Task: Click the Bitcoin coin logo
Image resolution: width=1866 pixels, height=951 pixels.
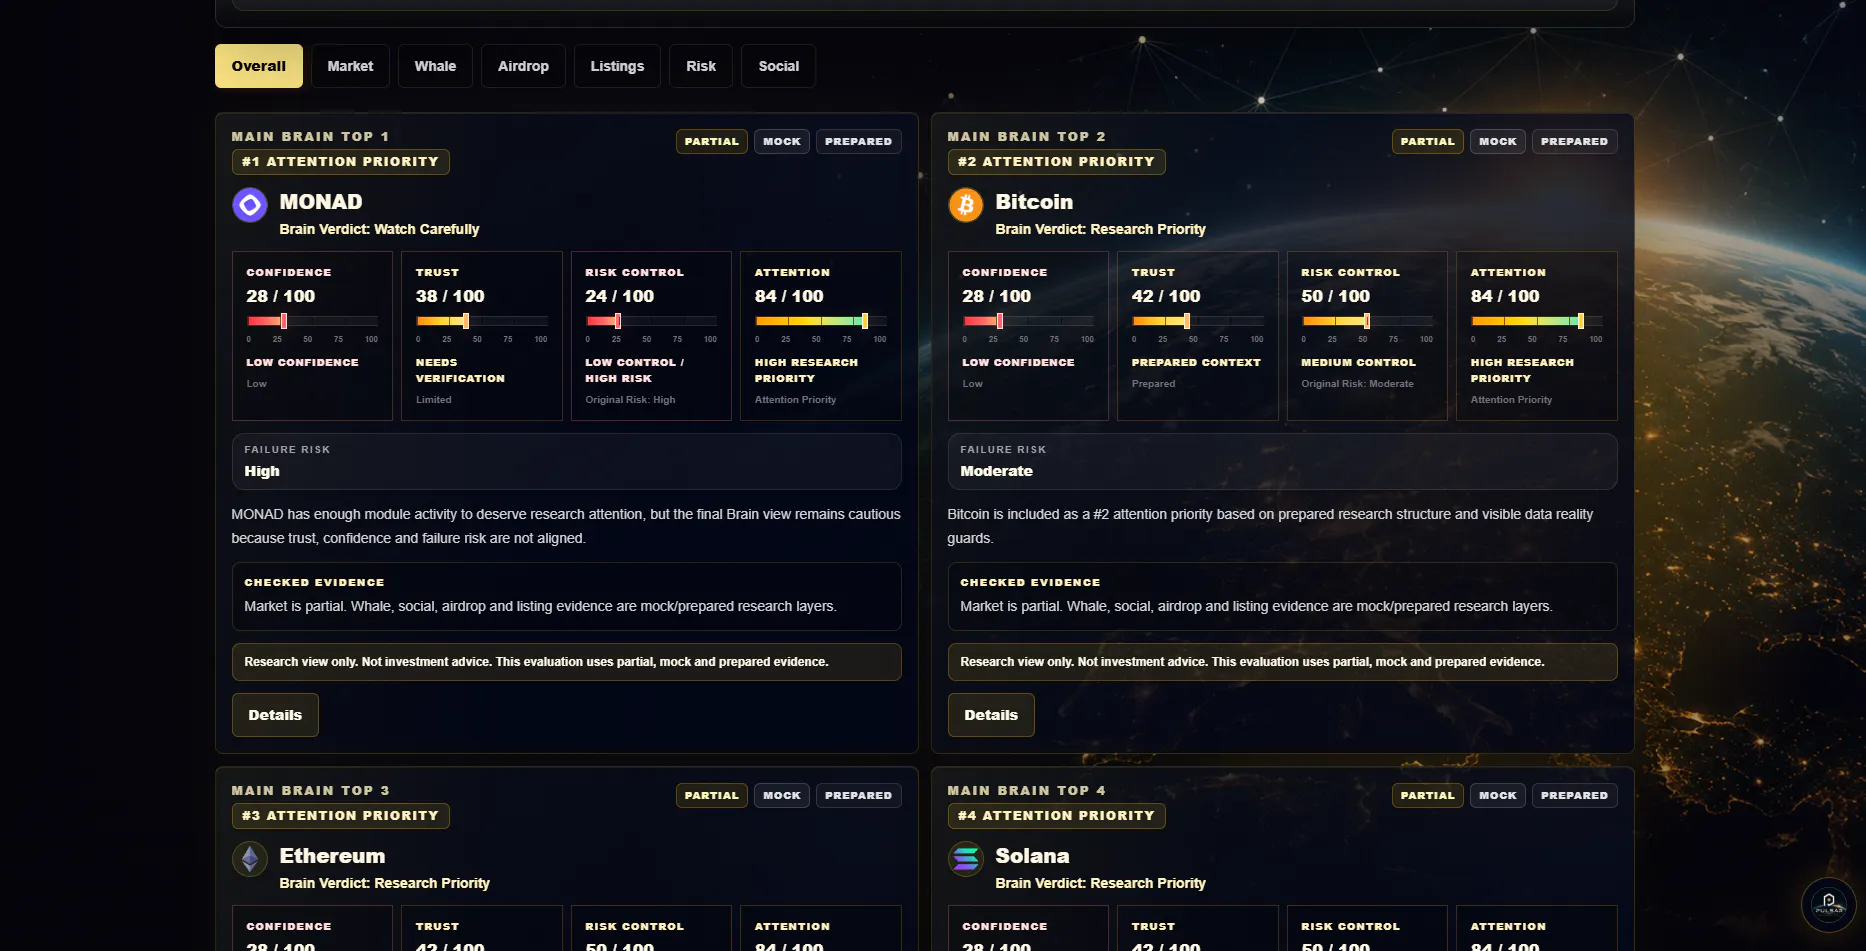Action: click(x=966, y=205)
